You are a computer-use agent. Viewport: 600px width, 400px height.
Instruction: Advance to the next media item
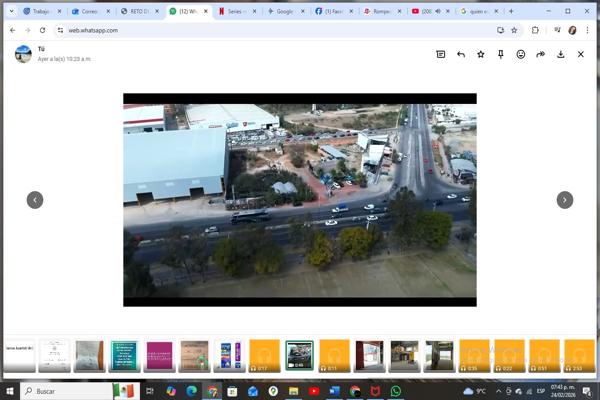point(565,200)
